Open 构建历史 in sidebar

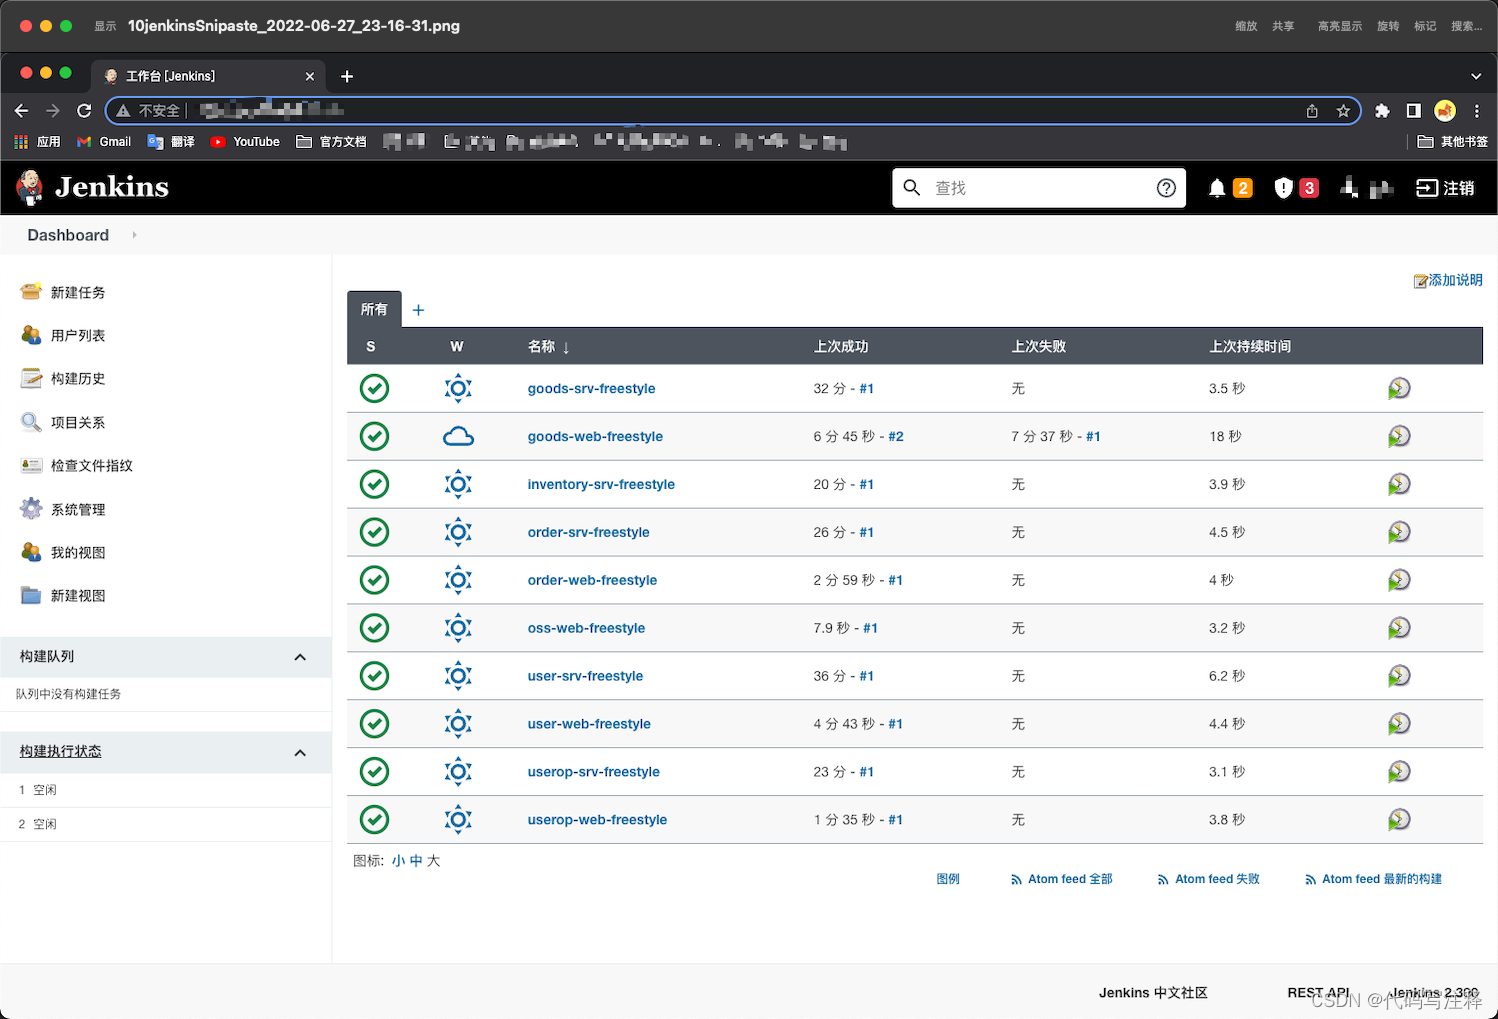[x=78, y=378]
